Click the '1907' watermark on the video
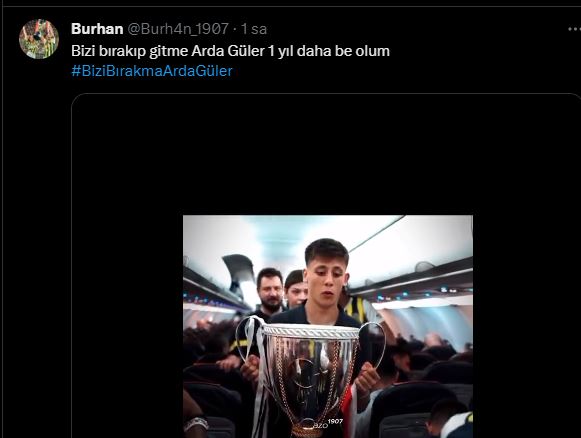581x438 pixels. (x=336, y=421)
